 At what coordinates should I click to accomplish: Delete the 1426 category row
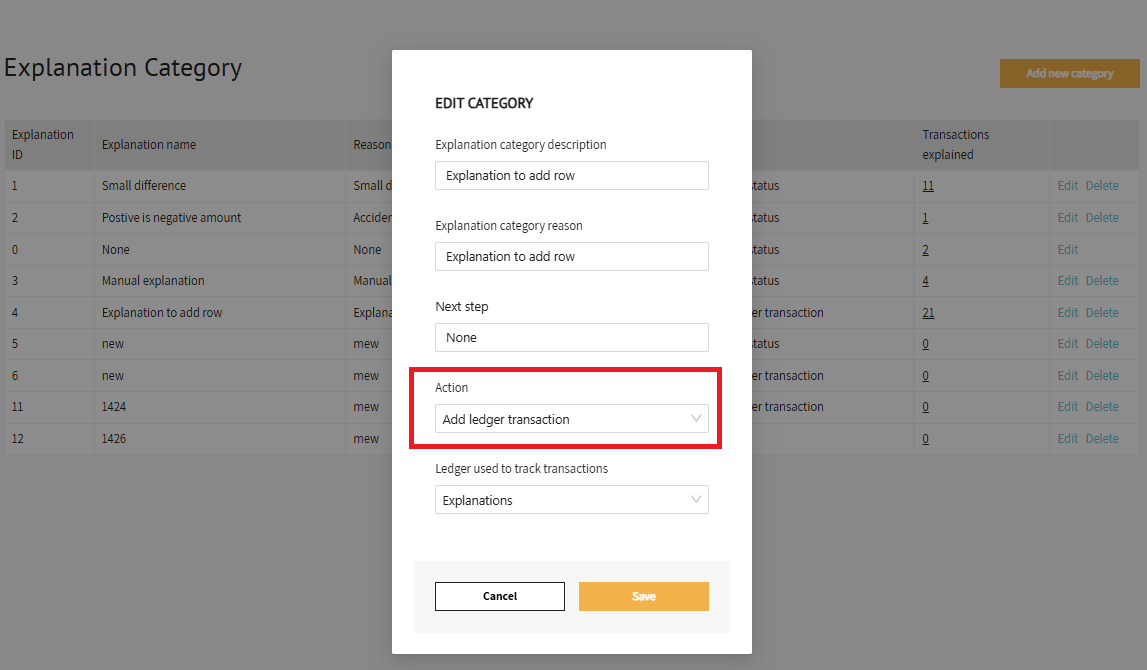point(1102,439)
